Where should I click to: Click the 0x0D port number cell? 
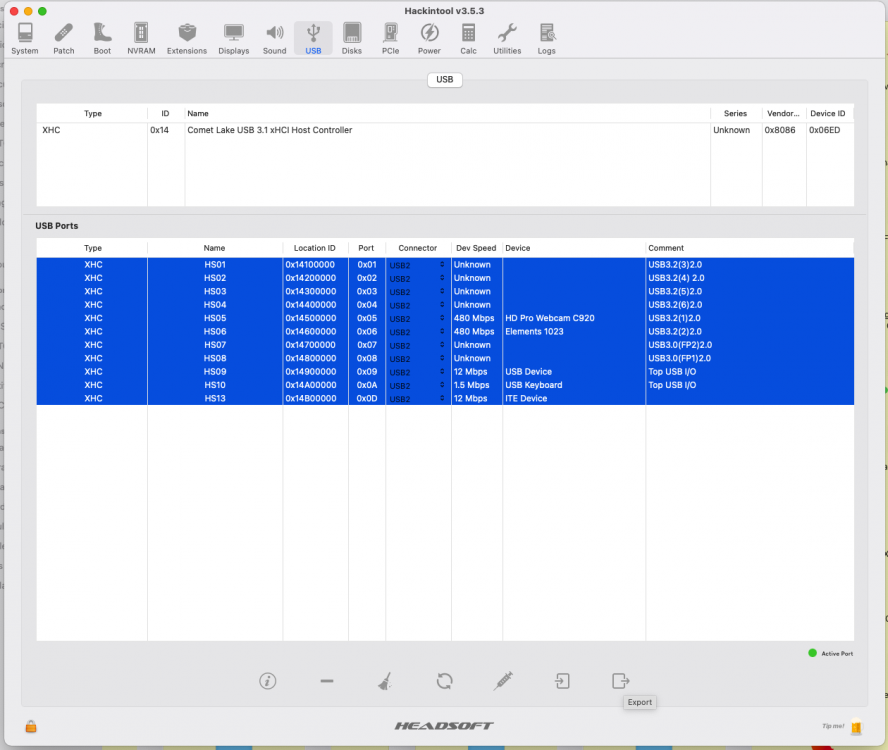click(367, 399)
